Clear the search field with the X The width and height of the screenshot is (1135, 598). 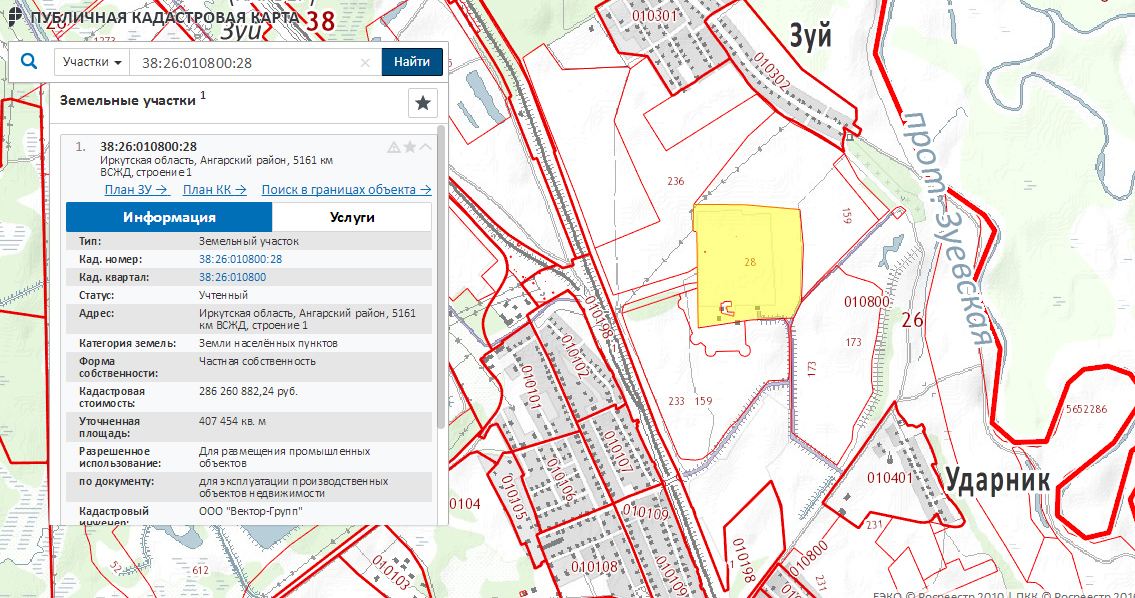365,62
